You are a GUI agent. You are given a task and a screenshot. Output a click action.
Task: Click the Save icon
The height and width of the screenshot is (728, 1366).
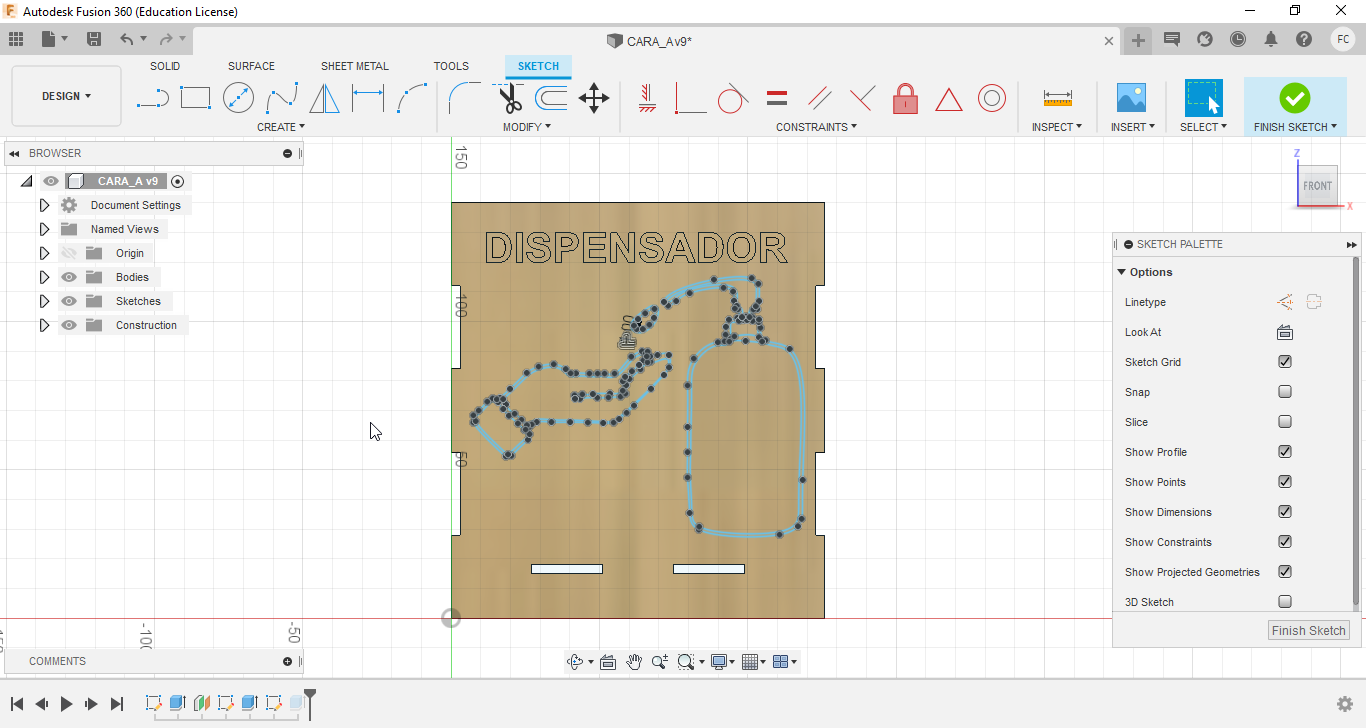point(94,39)
